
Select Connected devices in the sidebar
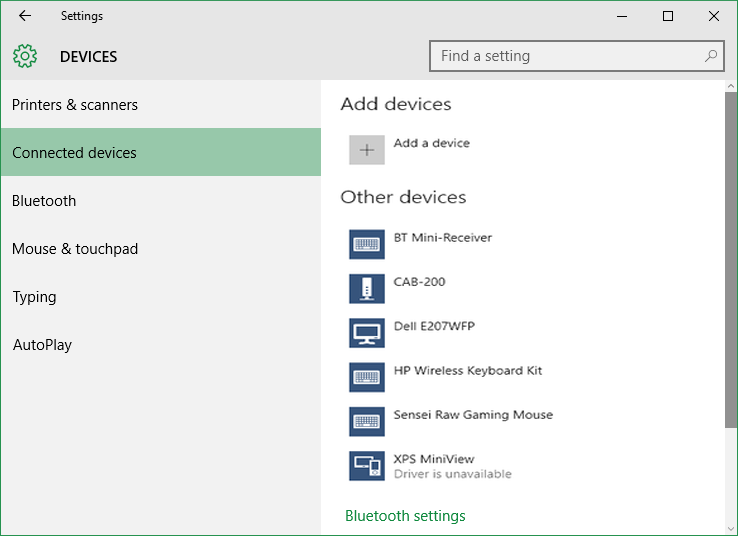[161, 152]
